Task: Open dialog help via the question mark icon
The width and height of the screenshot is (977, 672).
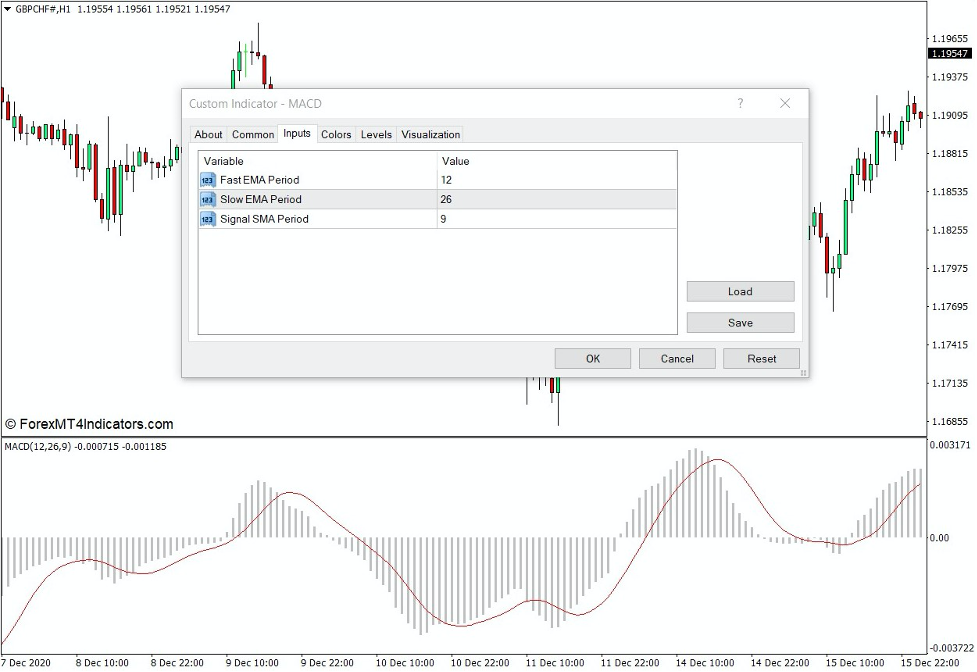Action: (740, 103)
